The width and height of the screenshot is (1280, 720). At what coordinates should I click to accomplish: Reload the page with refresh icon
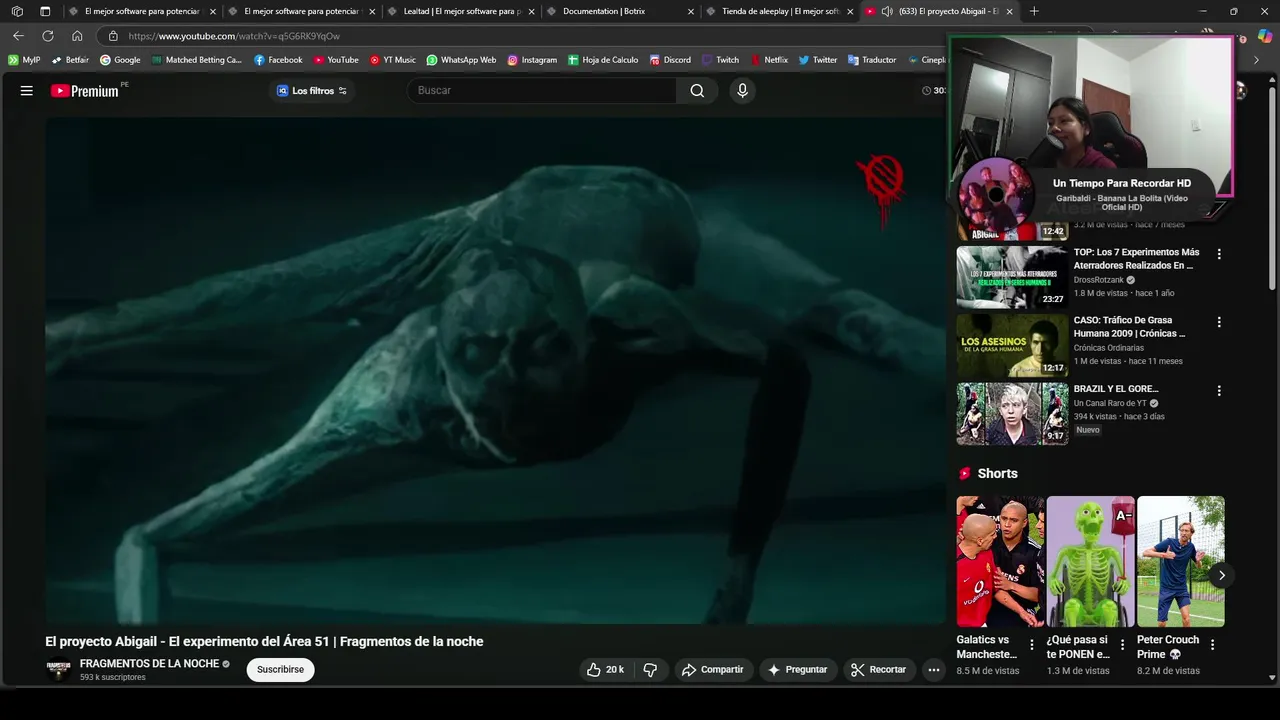pos(47,36)
